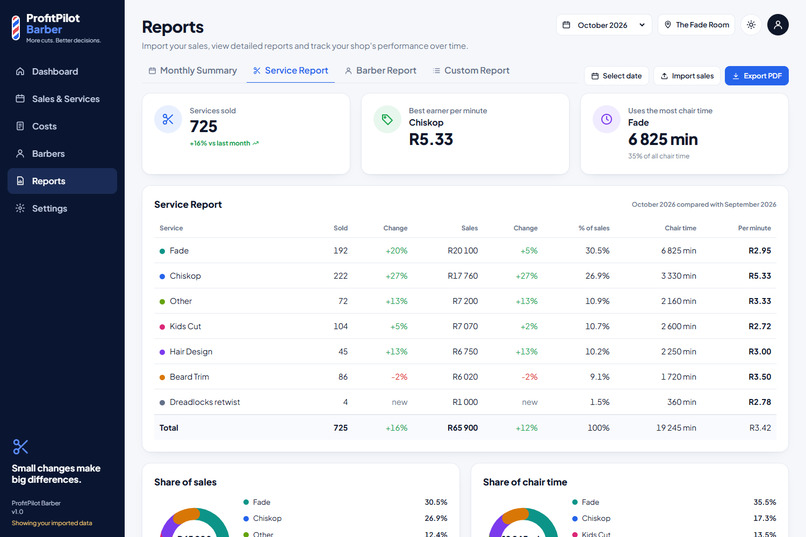Click the Showing your imported data text

tap(52, 523)
